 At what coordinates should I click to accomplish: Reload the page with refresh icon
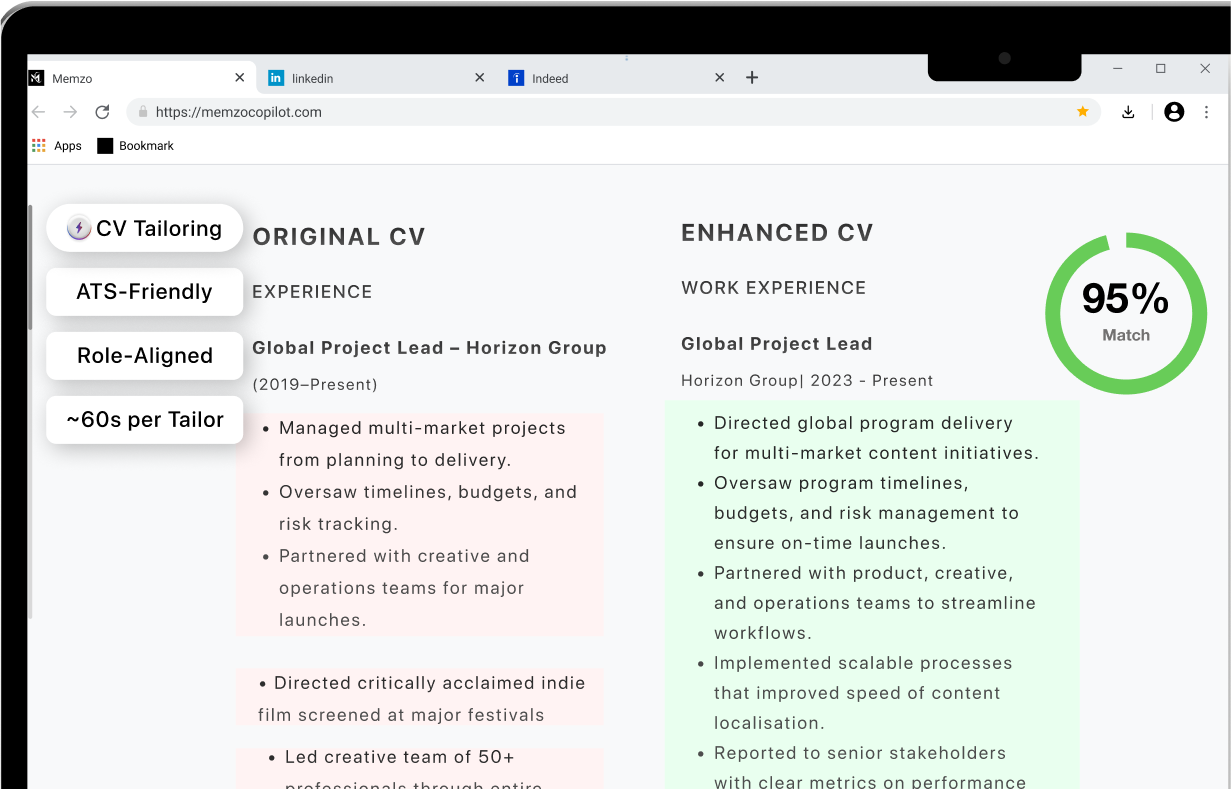(x=102, y=112)
